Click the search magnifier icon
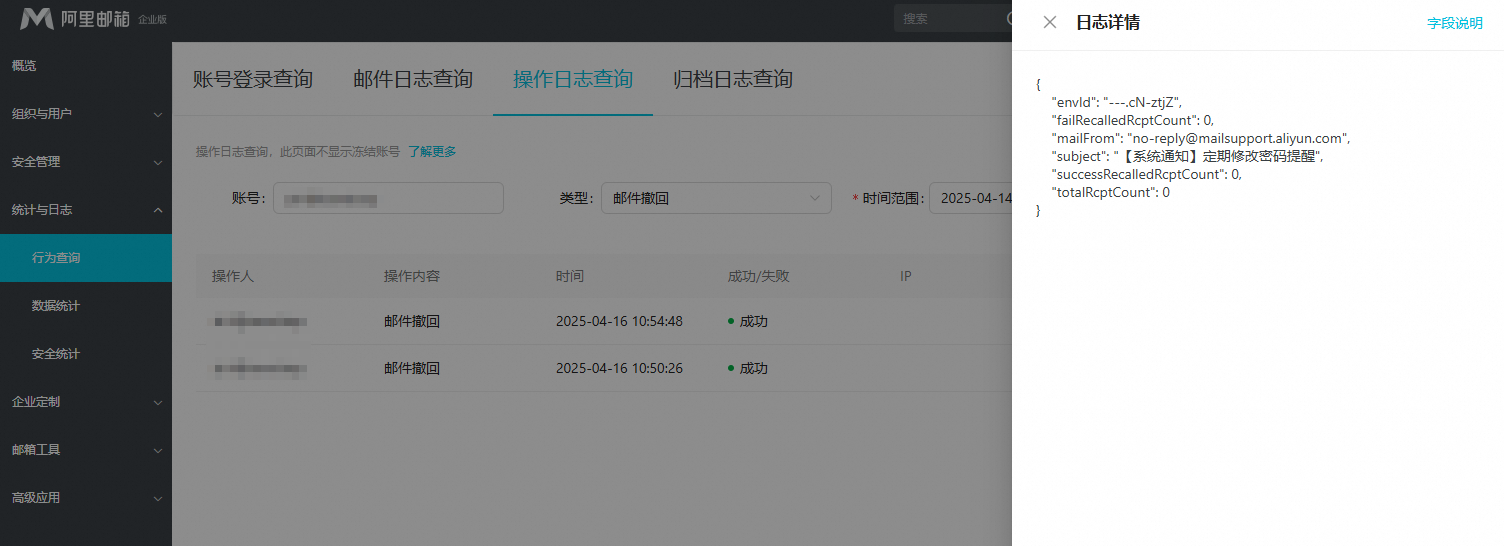The height and width of the screenshot is (546, 1504). click(x=1008, y=19)
